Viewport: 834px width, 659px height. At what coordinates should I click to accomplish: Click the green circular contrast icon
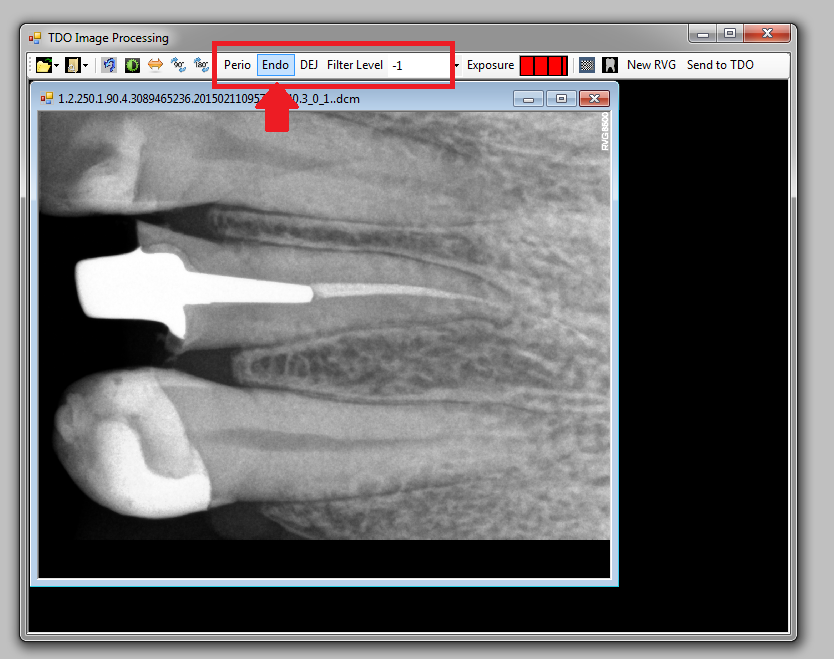[x=132, y=65]
